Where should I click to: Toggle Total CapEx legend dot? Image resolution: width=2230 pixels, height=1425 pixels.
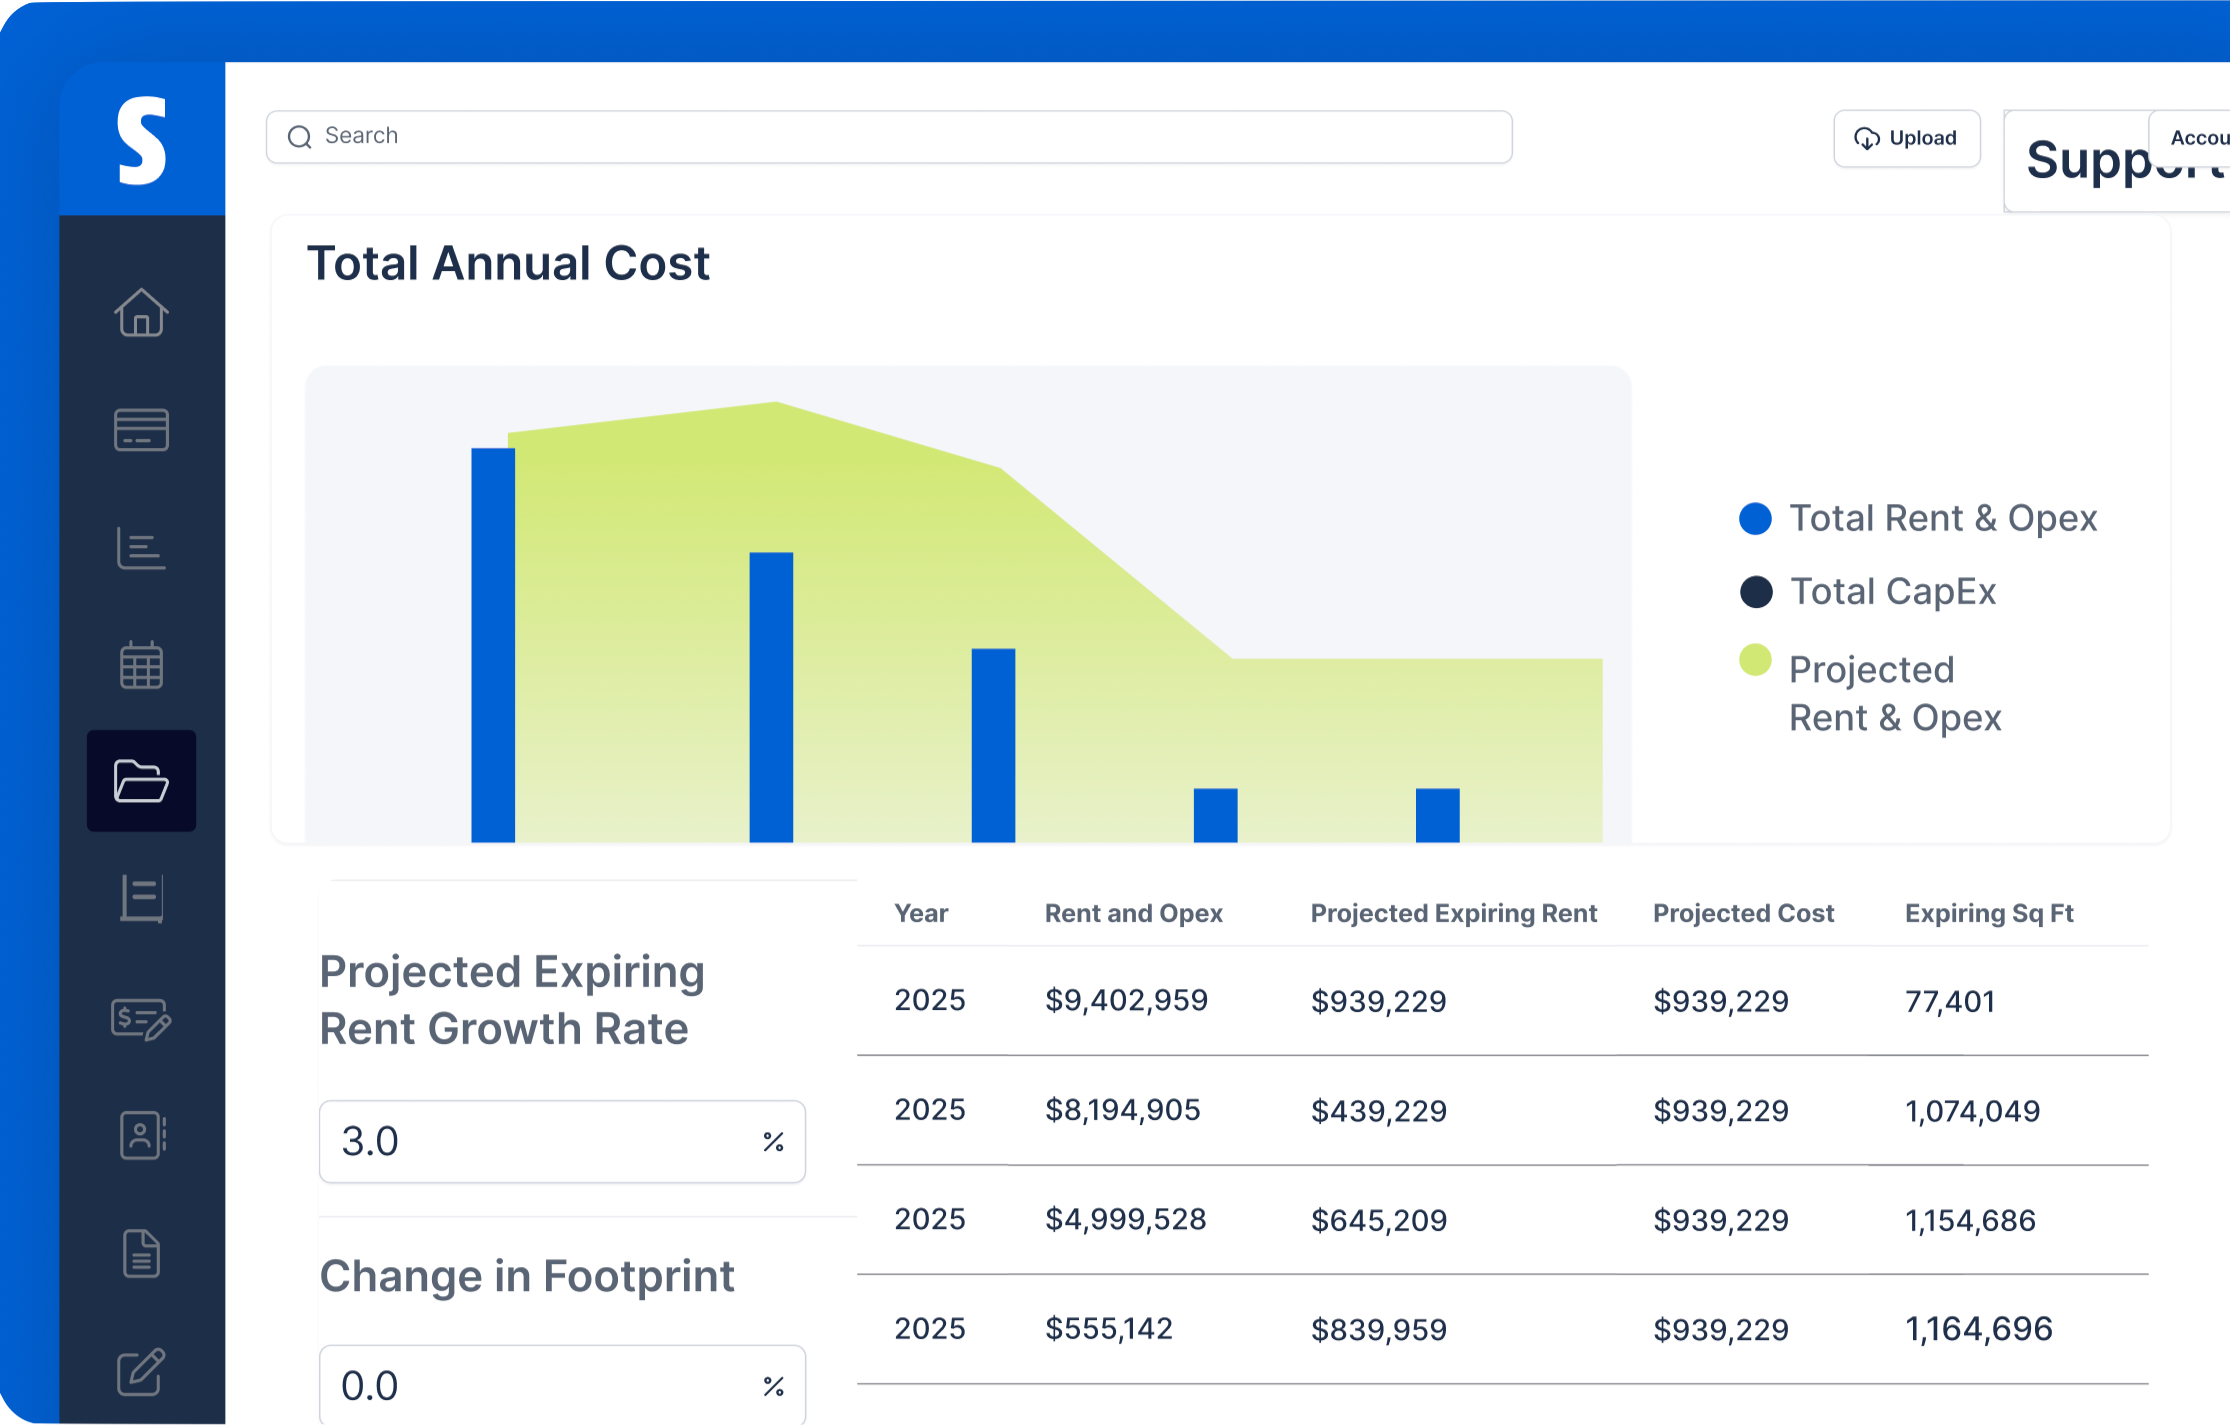pyautogui.click(x=1755, y=591)
